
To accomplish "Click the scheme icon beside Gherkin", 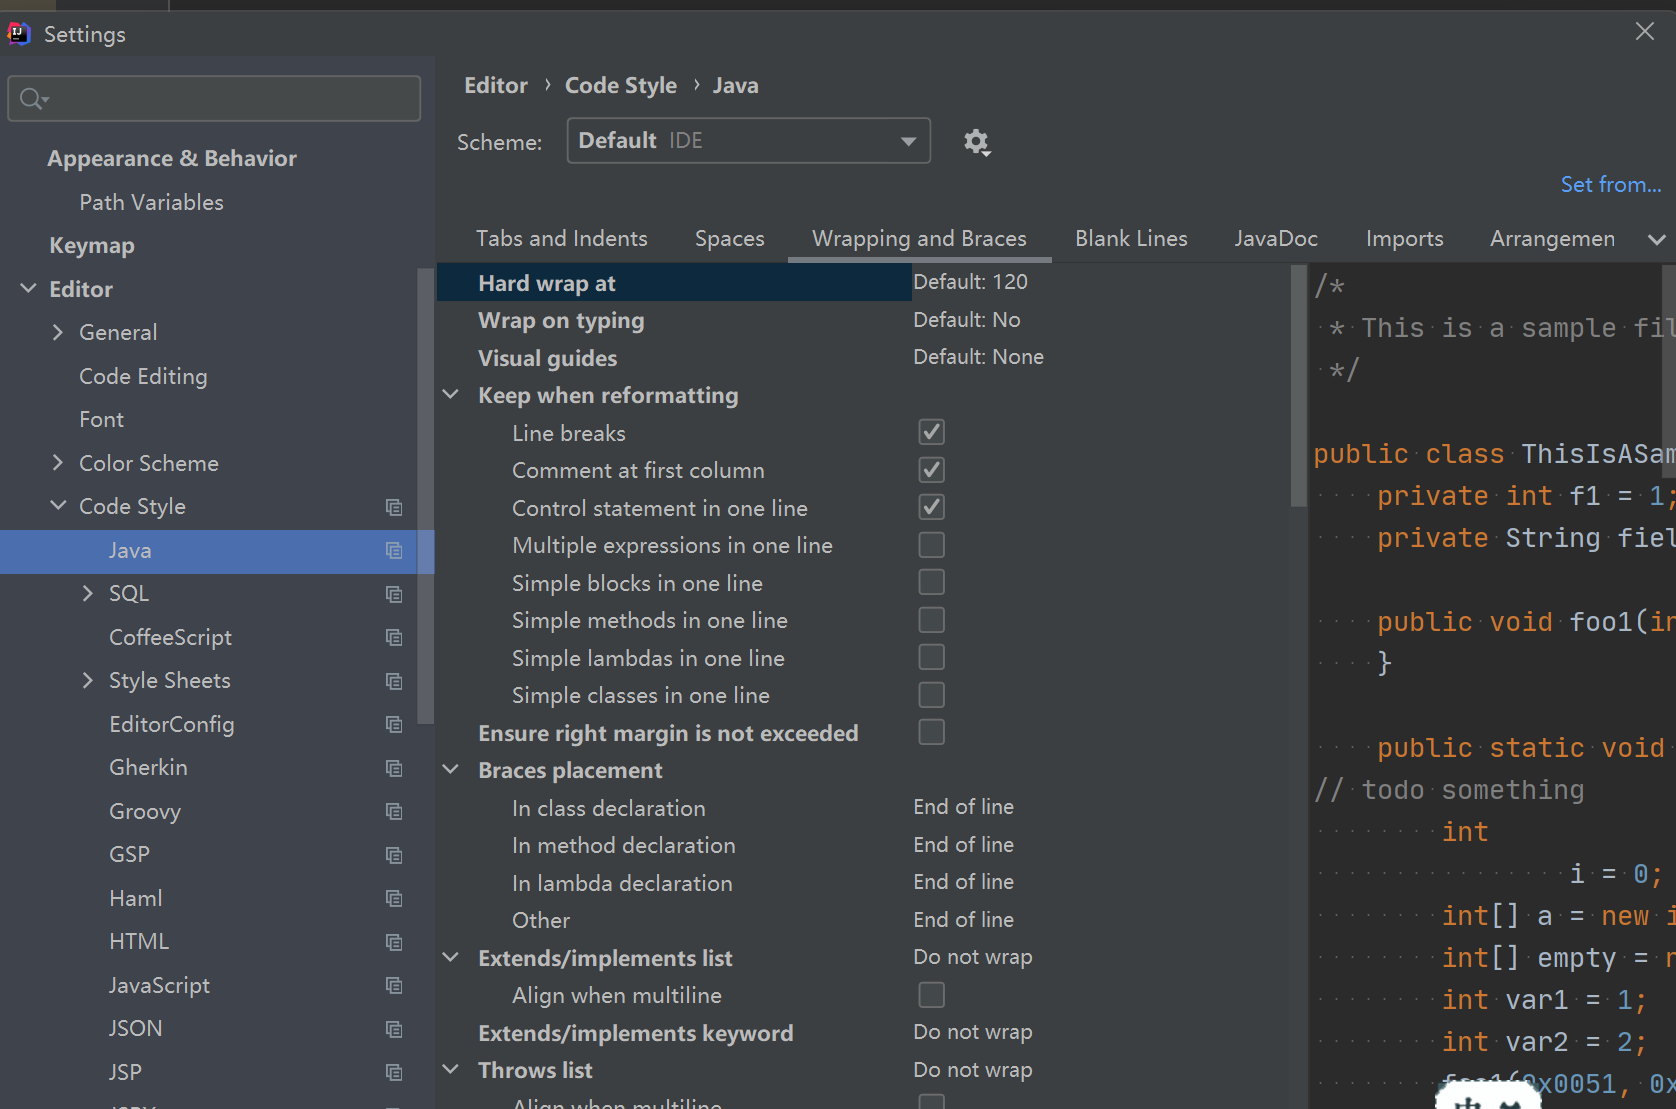I will click(394, 768).
